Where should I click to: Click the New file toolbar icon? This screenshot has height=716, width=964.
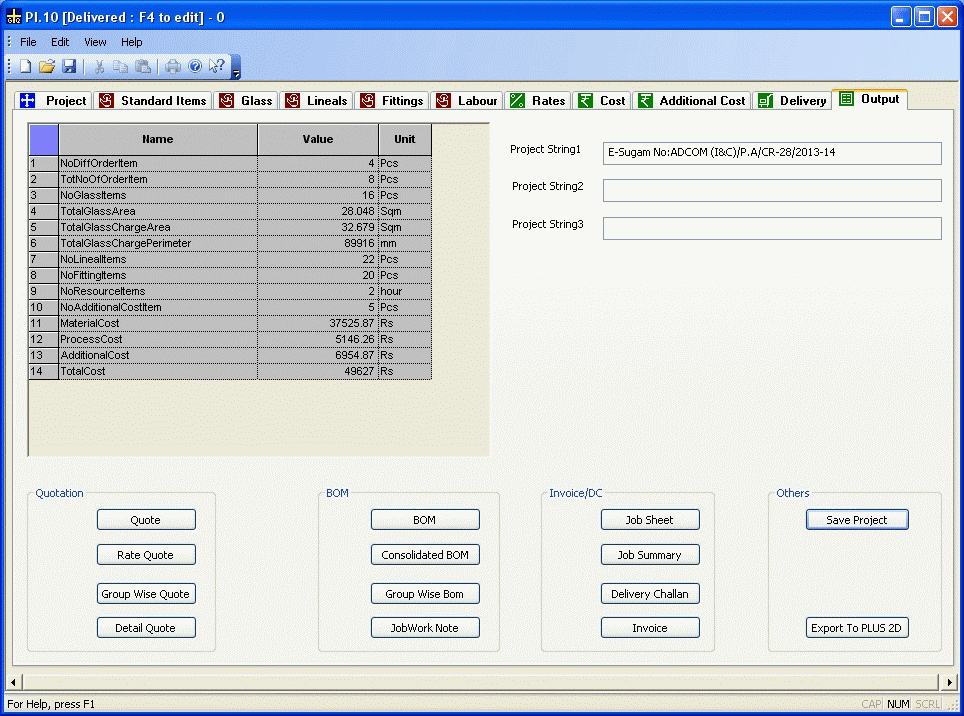(x=25, y=67)
